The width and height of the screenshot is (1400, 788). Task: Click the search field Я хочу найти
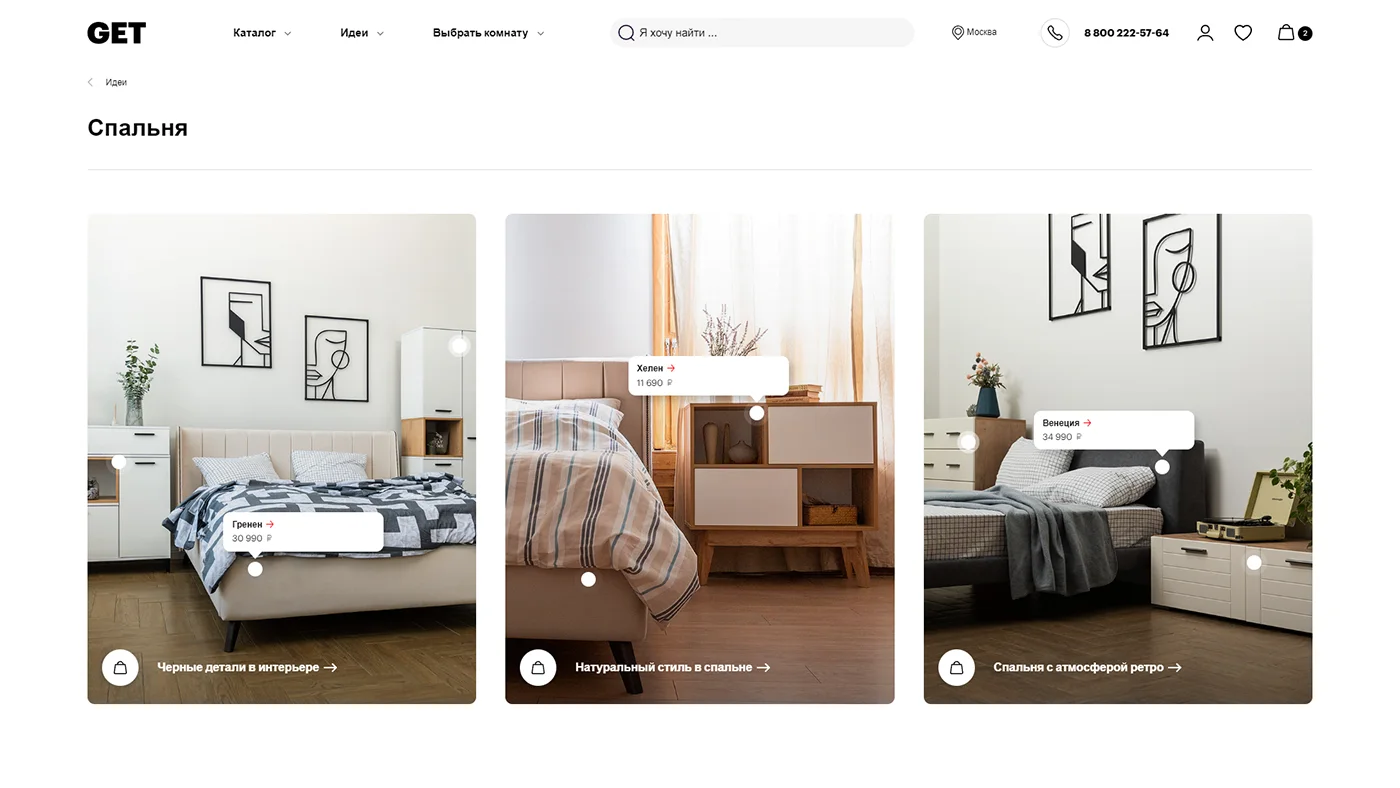(x=762, y=33)
